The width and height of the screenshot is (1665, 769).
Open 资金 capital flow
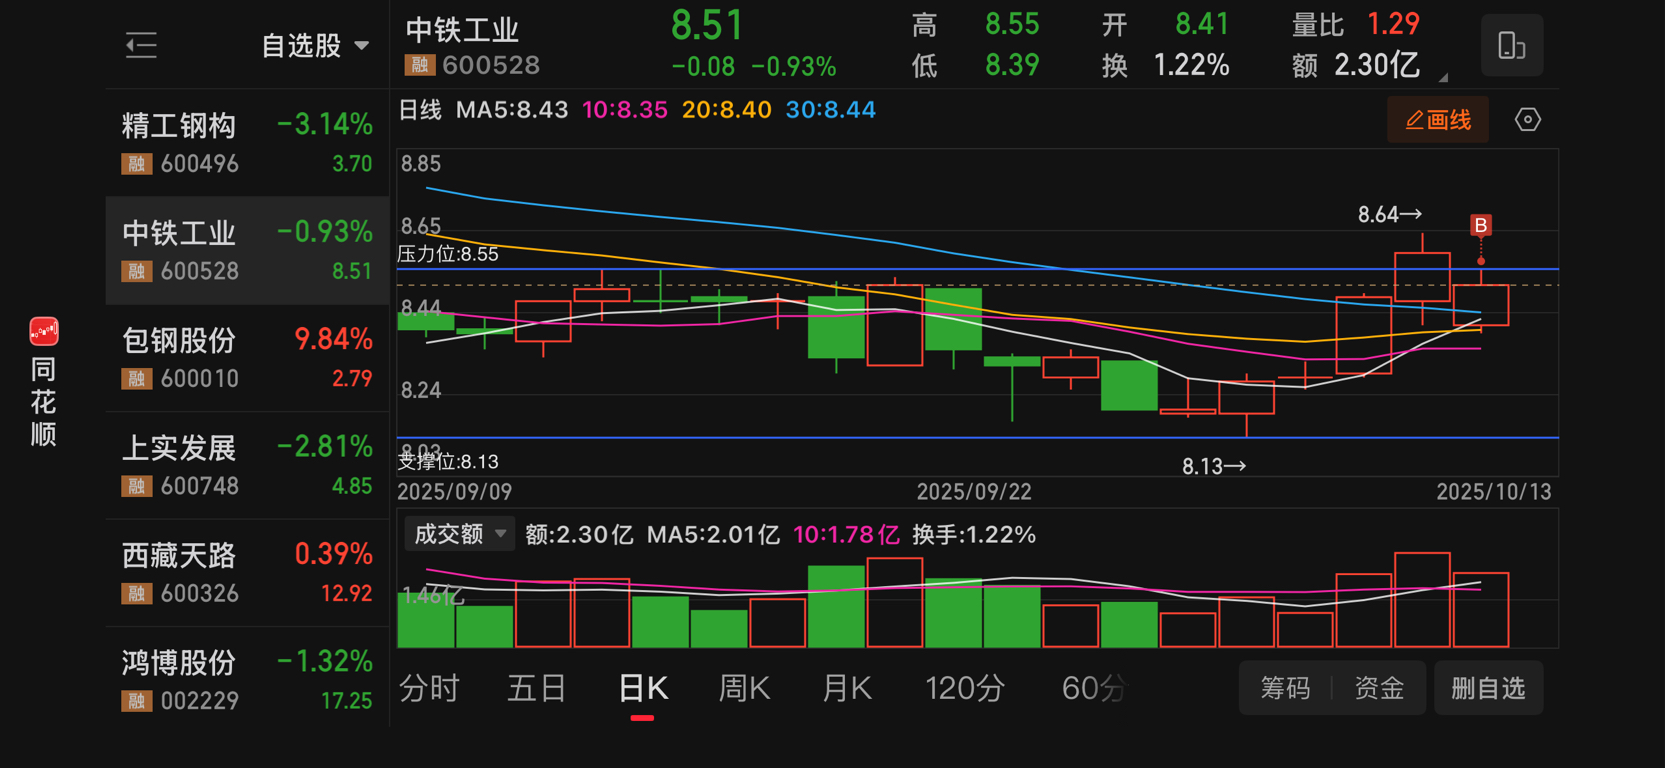(1379, 688)
